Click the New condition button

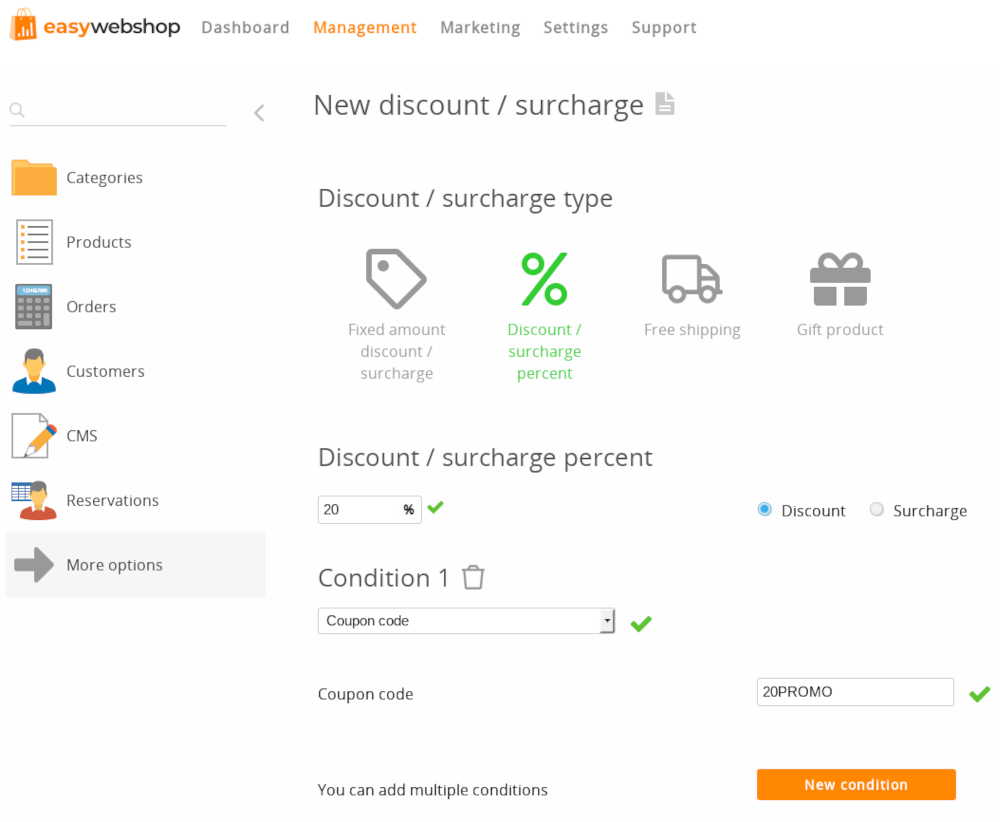(856, 785)
